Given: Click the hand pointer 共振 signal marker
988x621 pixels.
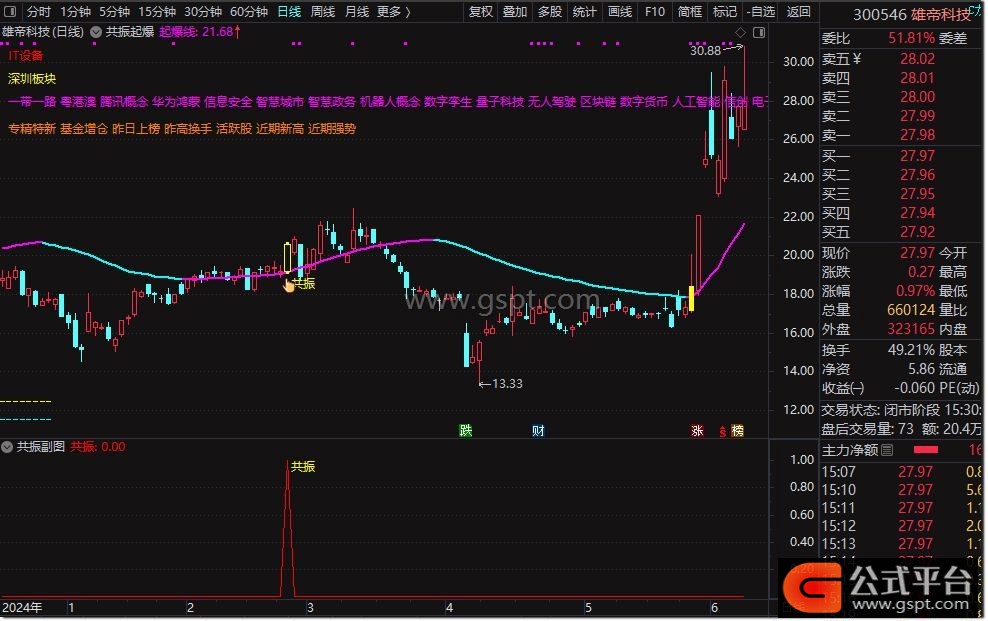Looking at the screenshot, I should coord(289,285).
